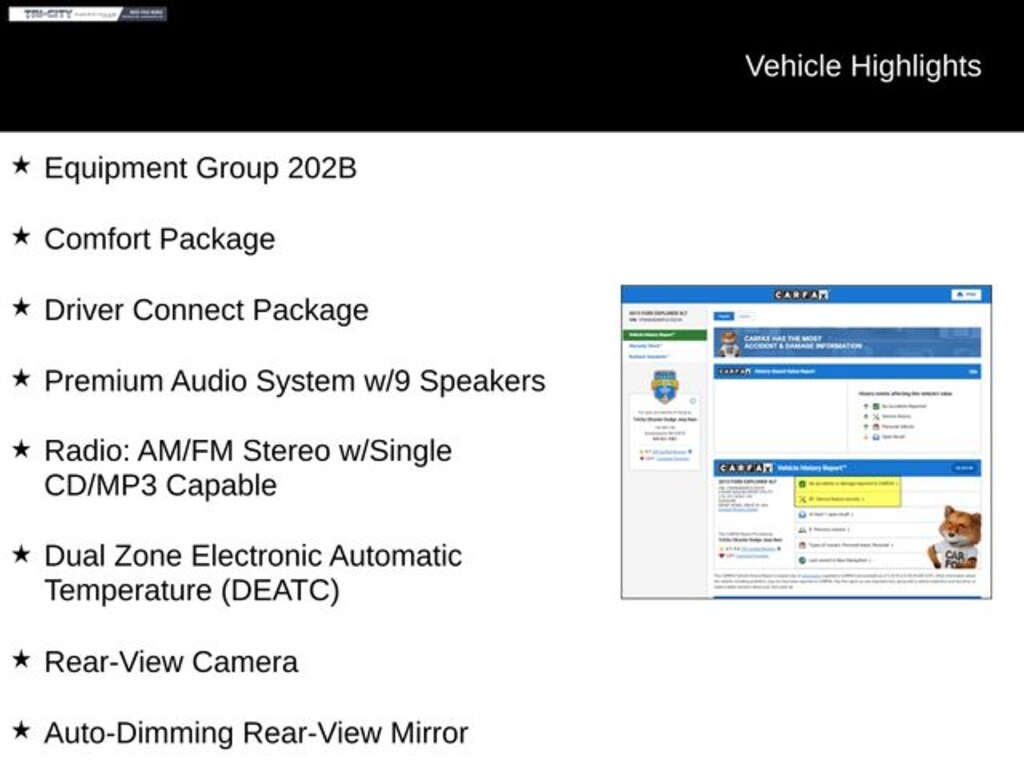Click the star bullet beside Rear-View Camera
The width and height of the screenshot is (1024, 768).
(21, 659)
